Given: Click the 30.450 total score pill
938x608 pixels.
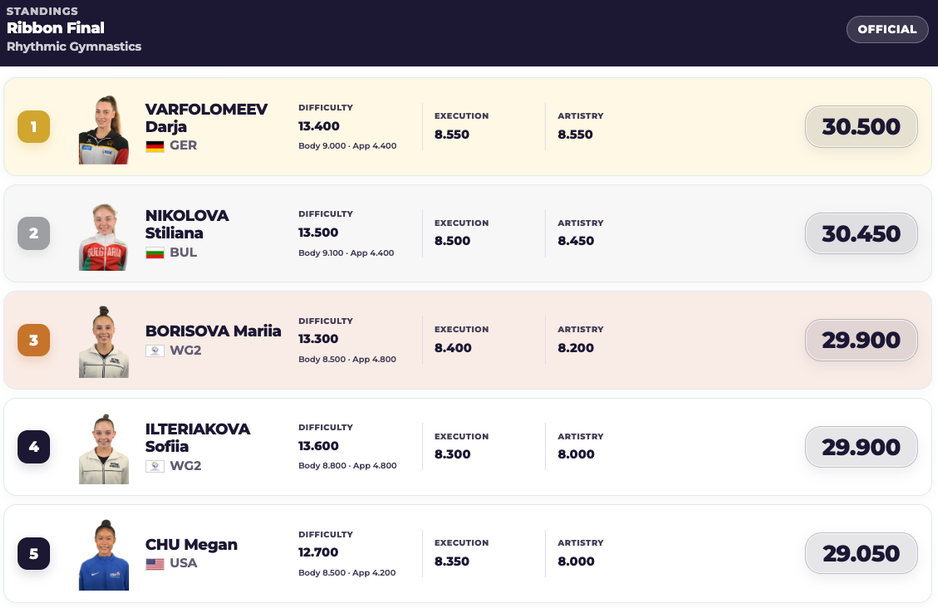Looking at the screenshot, I should (x=861, y=233).
